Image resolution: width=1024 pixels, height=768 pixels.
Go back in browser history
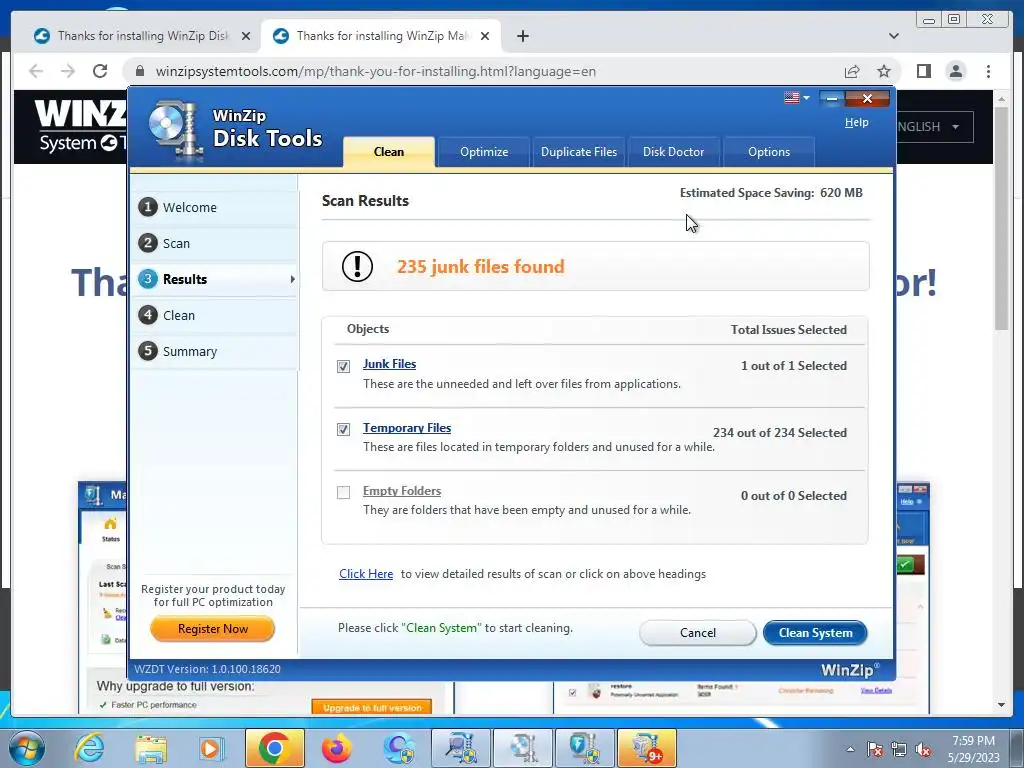tap(36, 71)
